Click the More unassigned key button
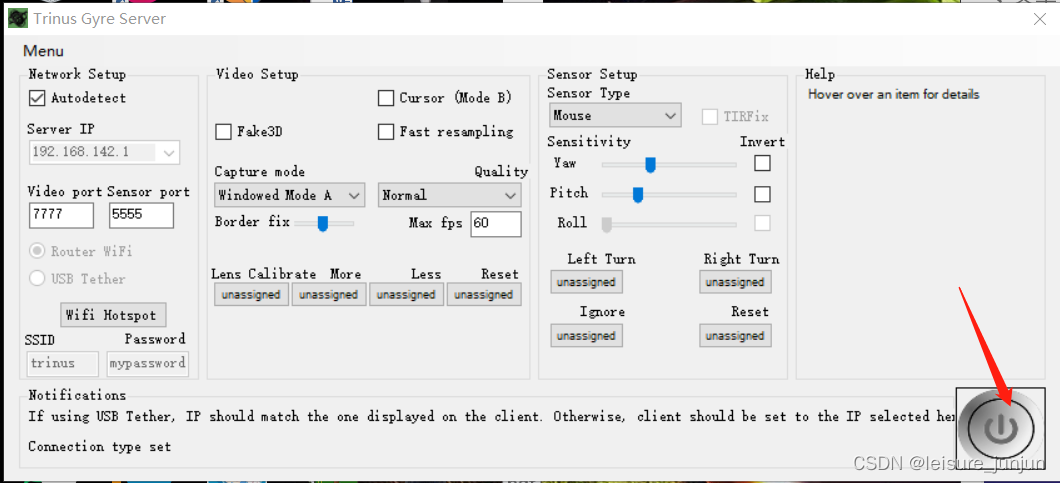The width and height of the screenshot is (1060, 483). point(329,295)
